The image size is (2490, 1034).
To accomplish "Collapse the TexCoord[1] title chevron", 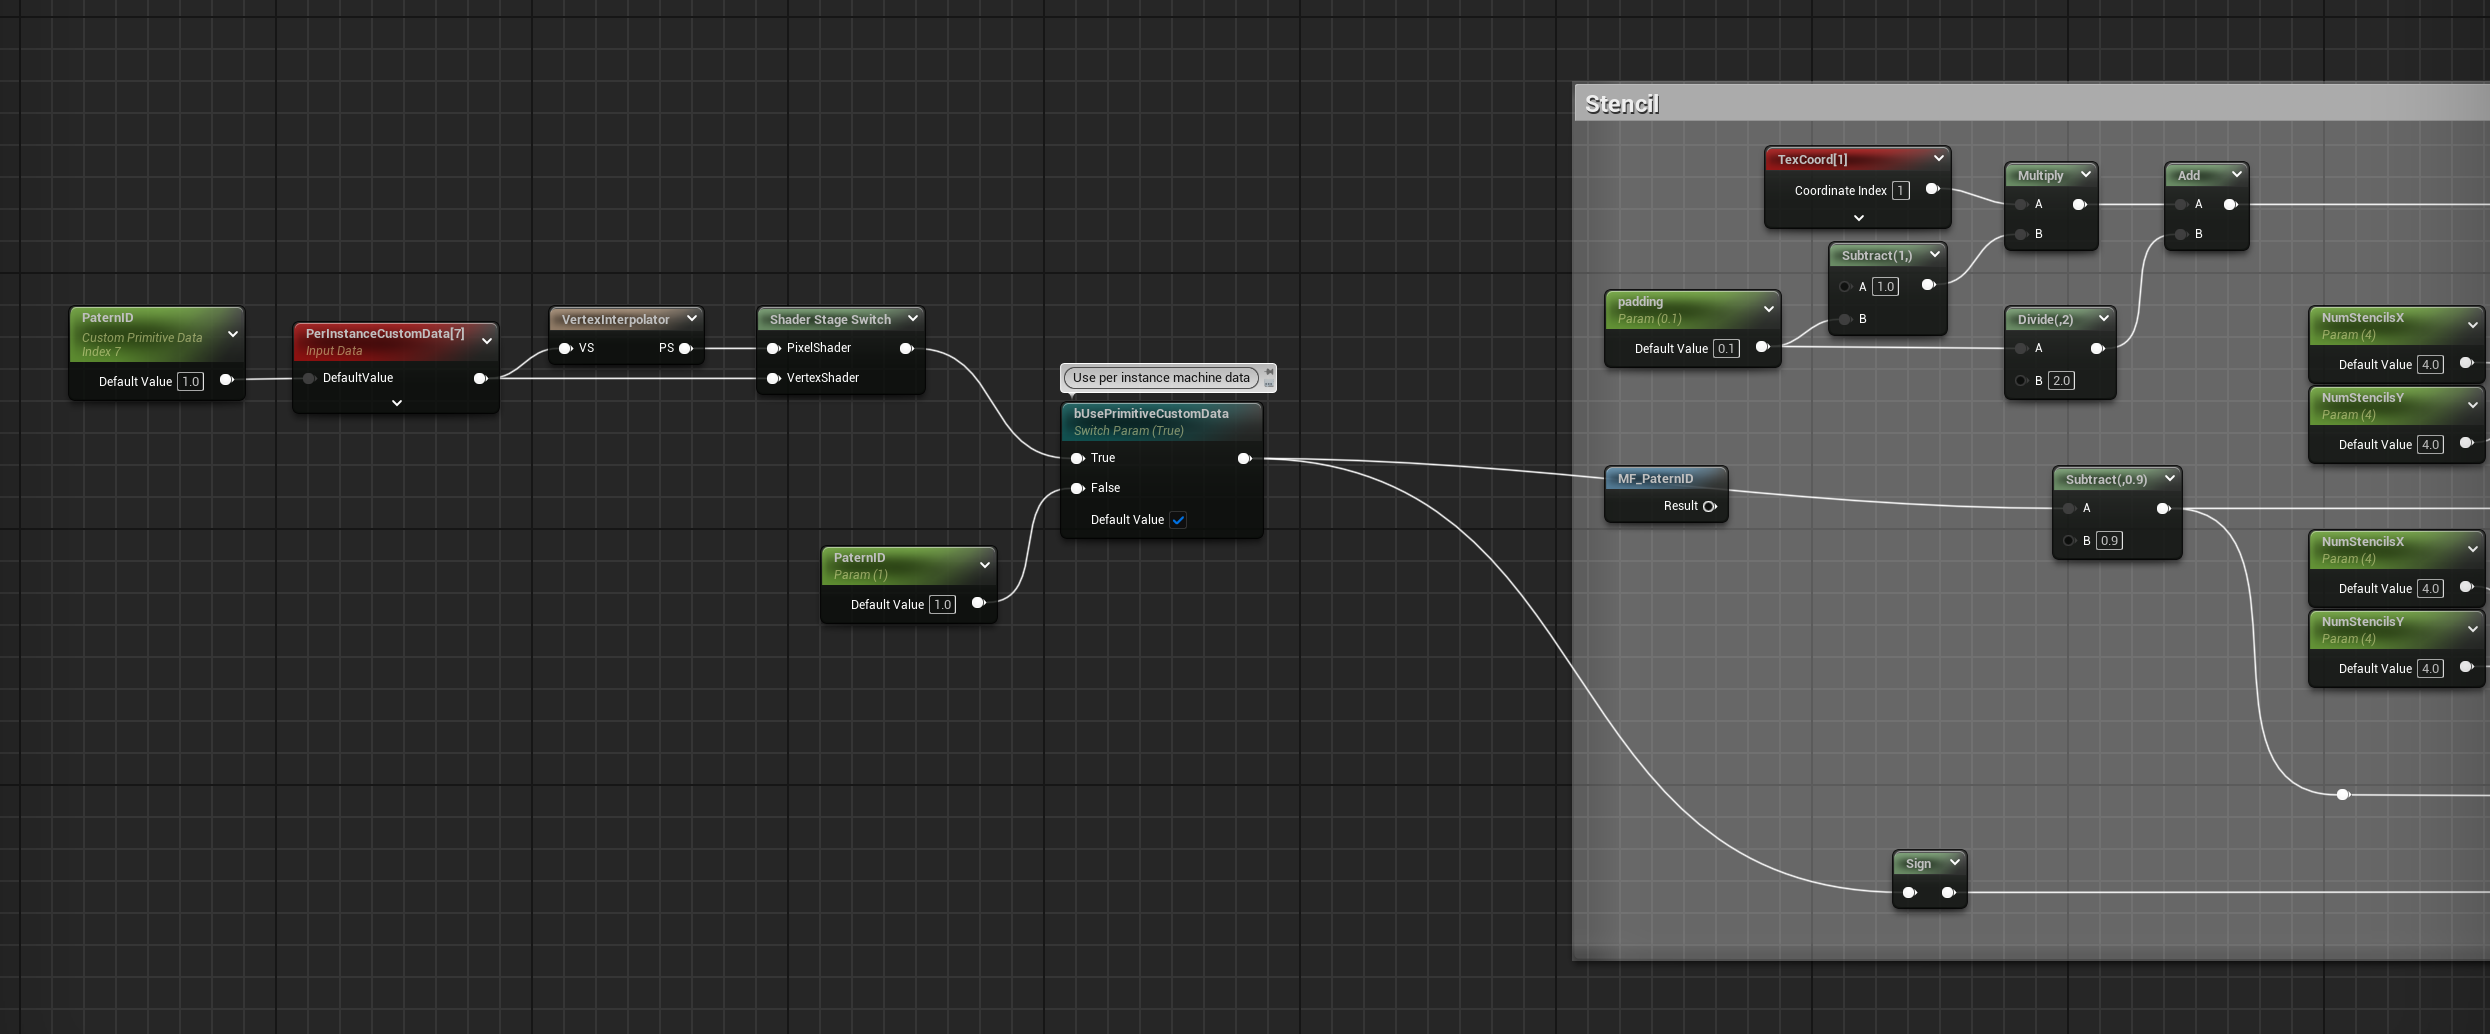I will click(1939, 158).
